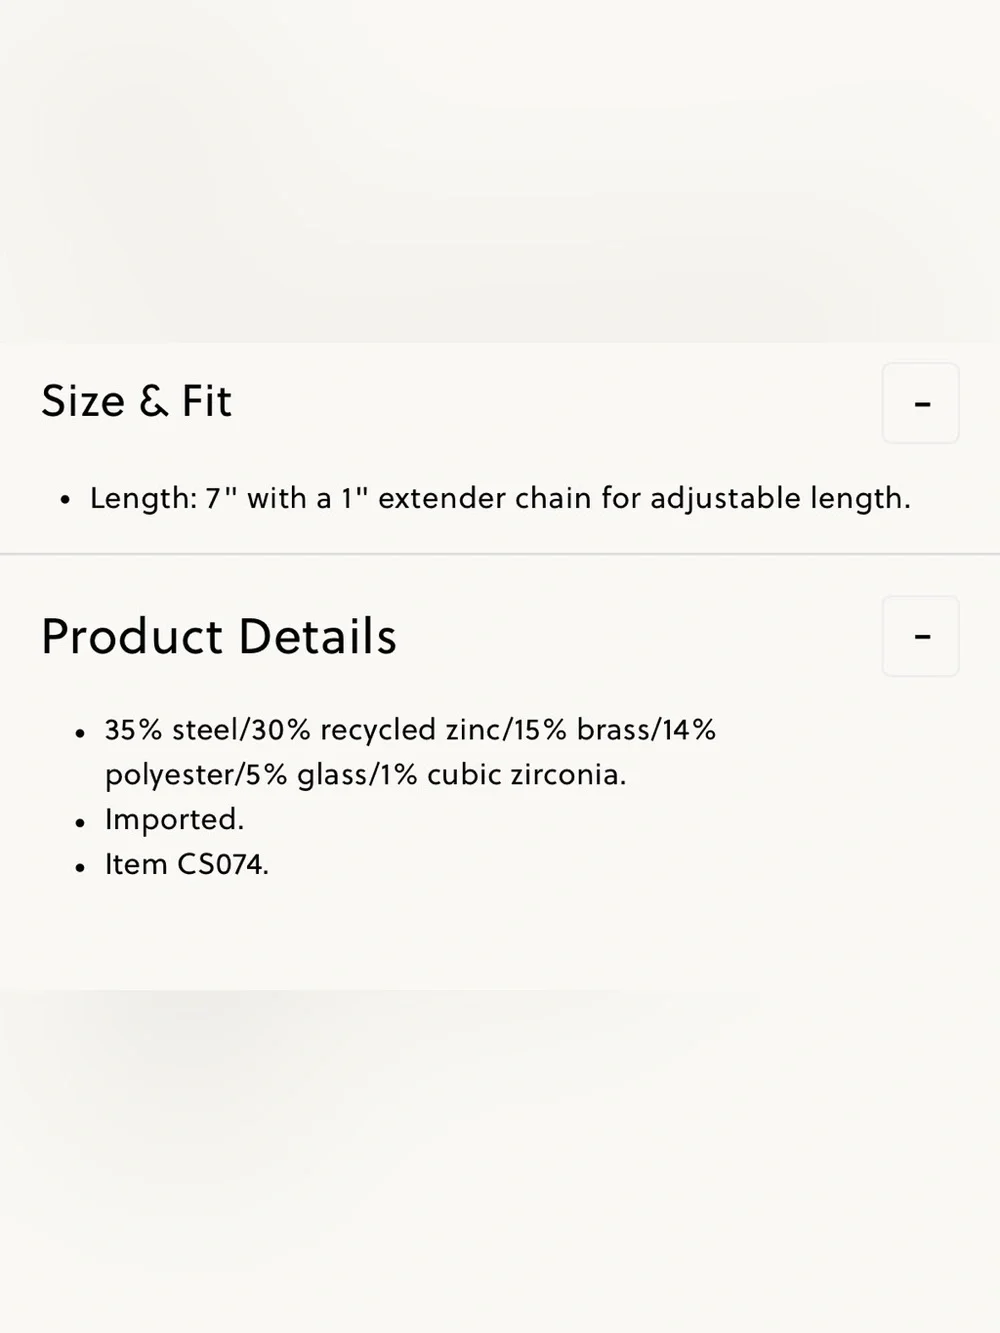
Task: Click the divider line below Size & Fit
Action: click(500, 554)
